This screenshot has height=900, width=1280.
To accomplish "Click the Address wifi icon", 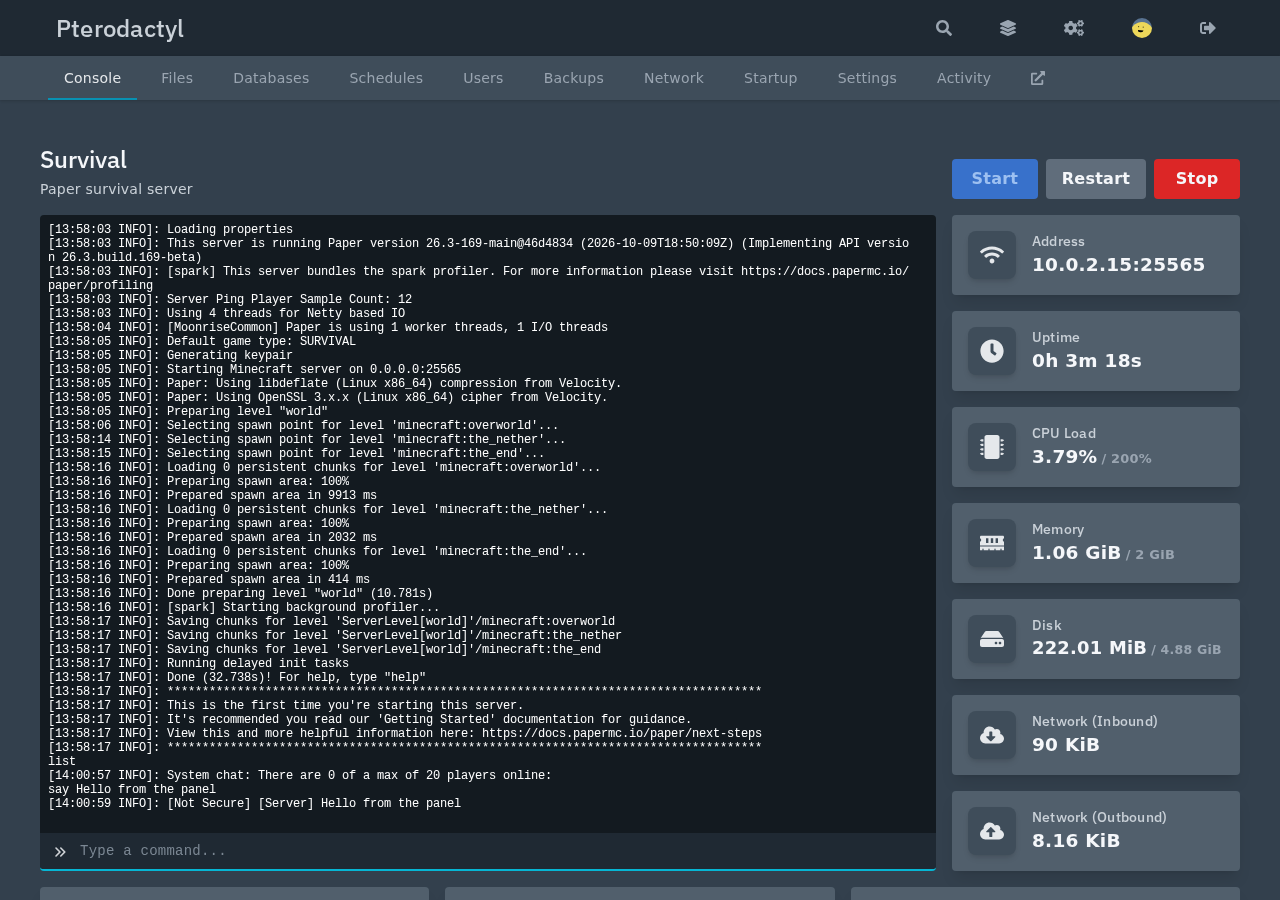I will [x=992, y=255].
